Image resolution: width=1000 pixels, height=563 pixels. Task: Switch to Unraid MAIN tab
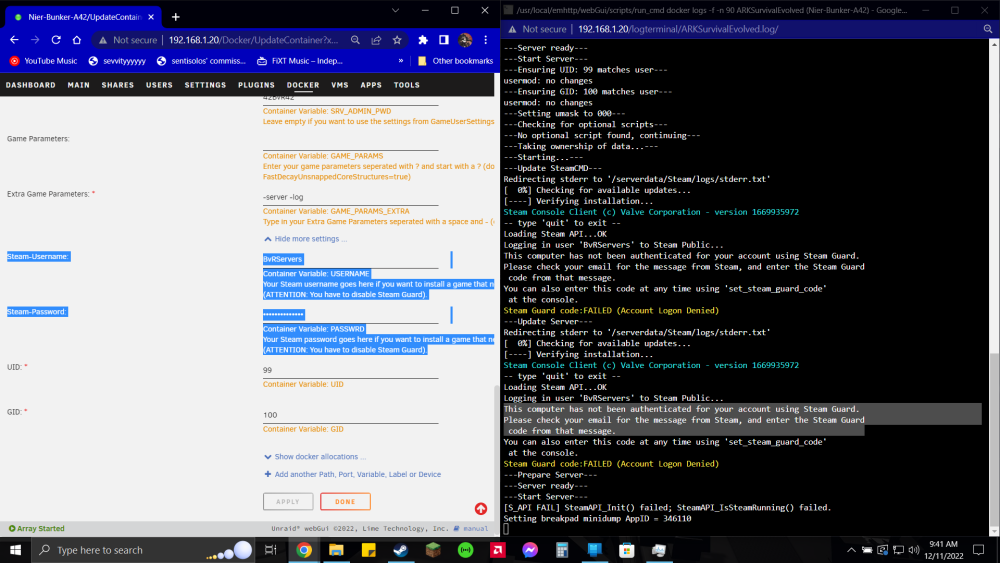tap(78, 85)
